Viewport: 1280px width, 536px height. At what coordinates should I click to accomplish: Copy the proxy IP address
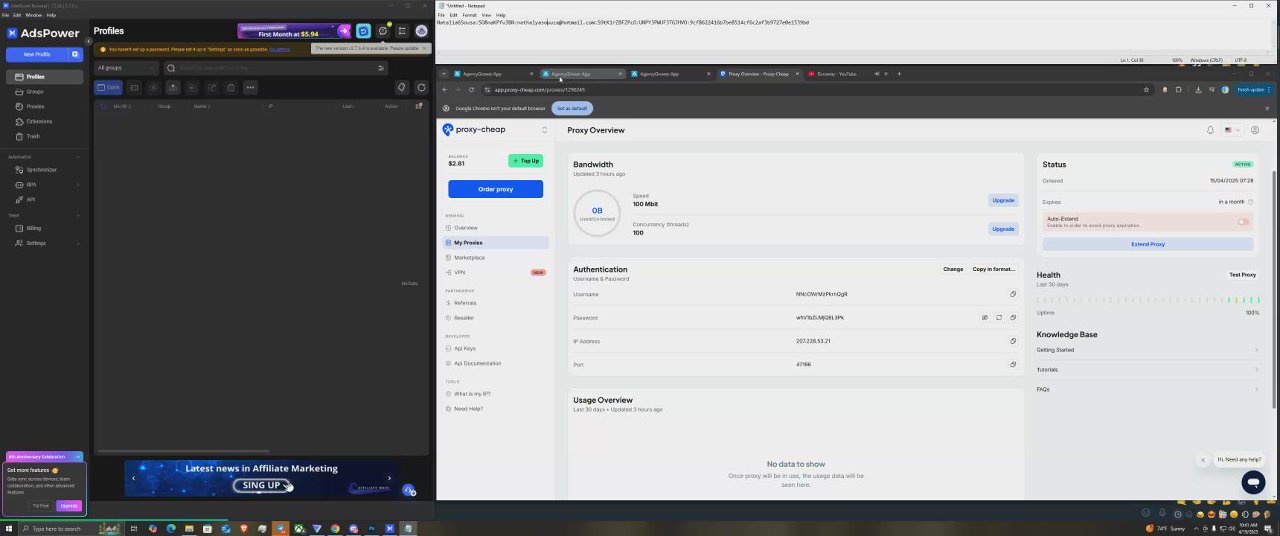click(1013, 341)
